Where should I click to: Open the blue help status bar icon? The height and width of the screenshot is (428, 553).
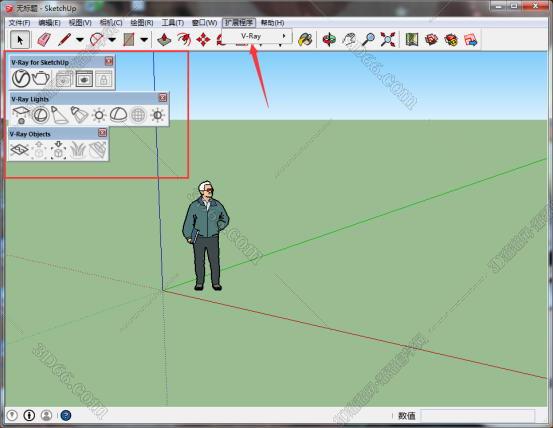(x=66, y=415)
